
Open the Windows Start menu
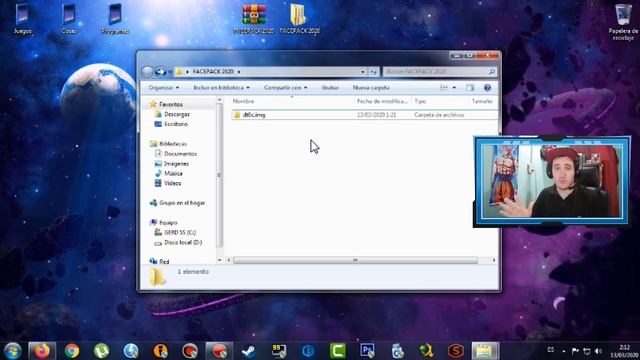point(12,351)
